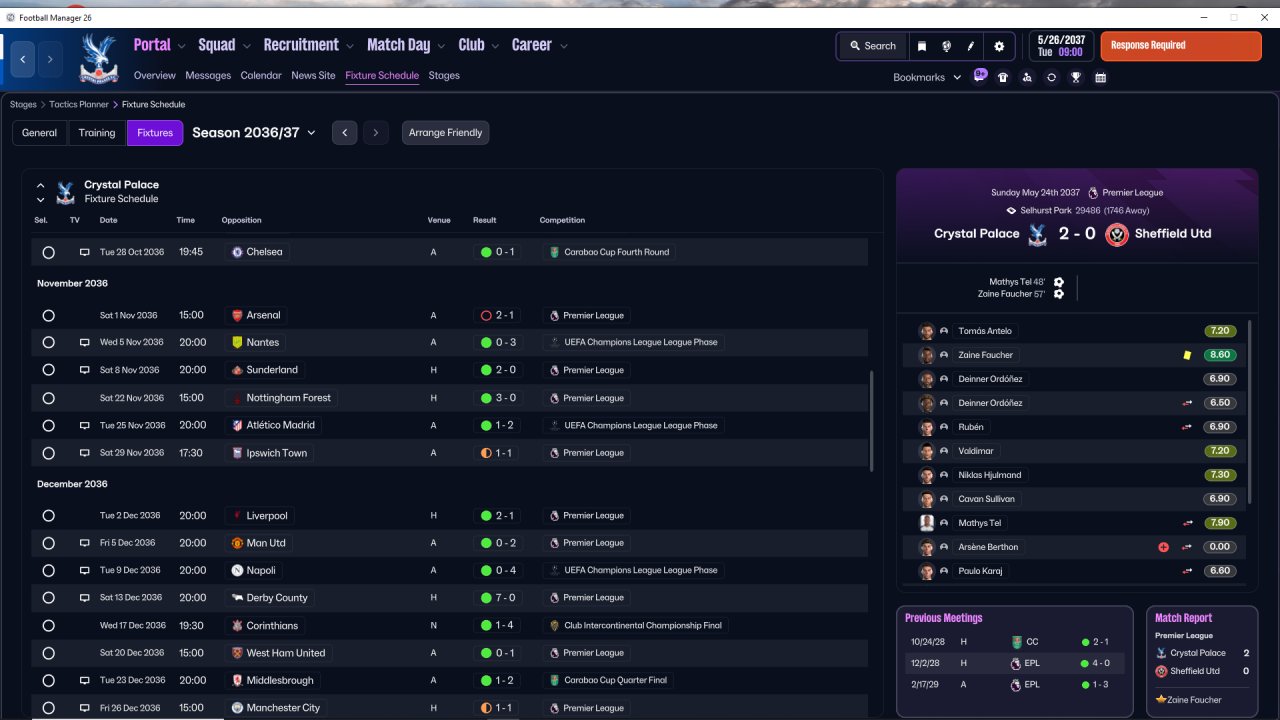Open the Search button
This screenshot has width=1280, height=720.
[873, 46]
